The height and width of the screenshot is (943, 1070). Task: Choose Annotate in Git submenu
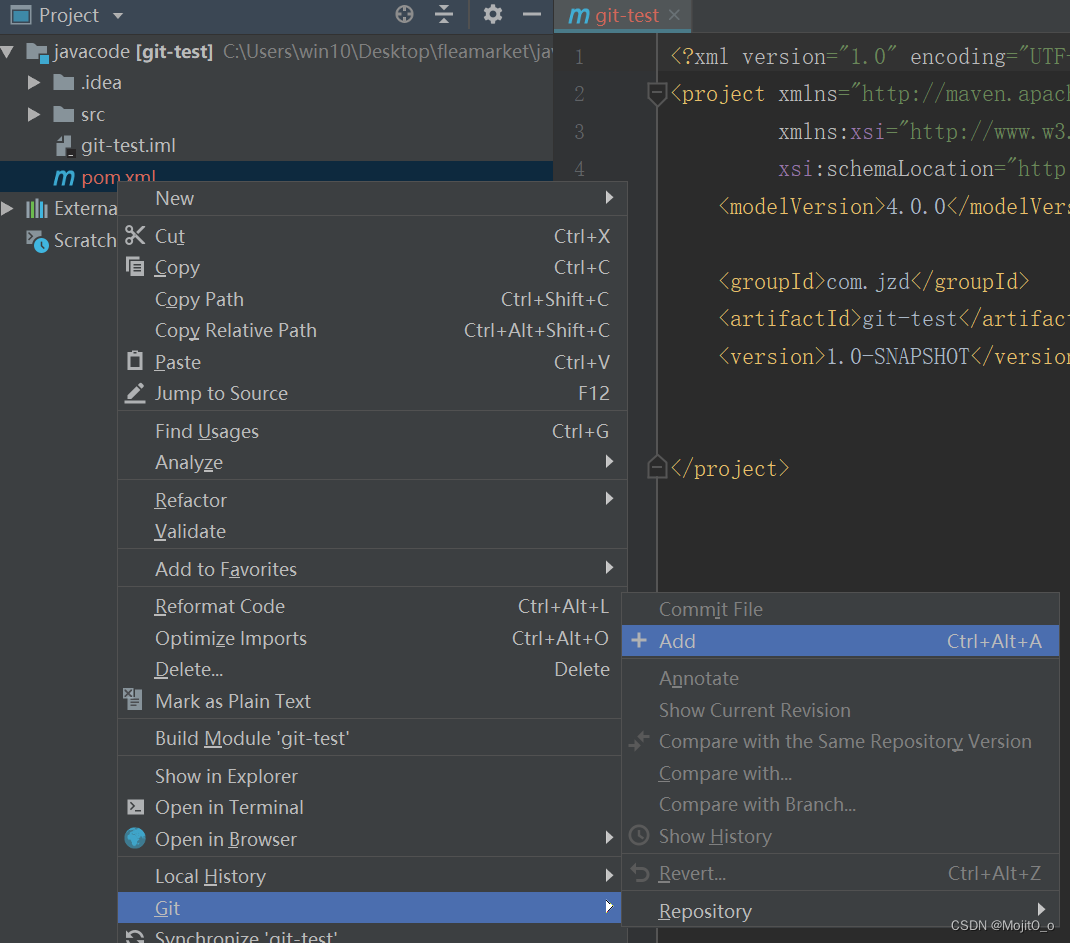click(841, 678)
